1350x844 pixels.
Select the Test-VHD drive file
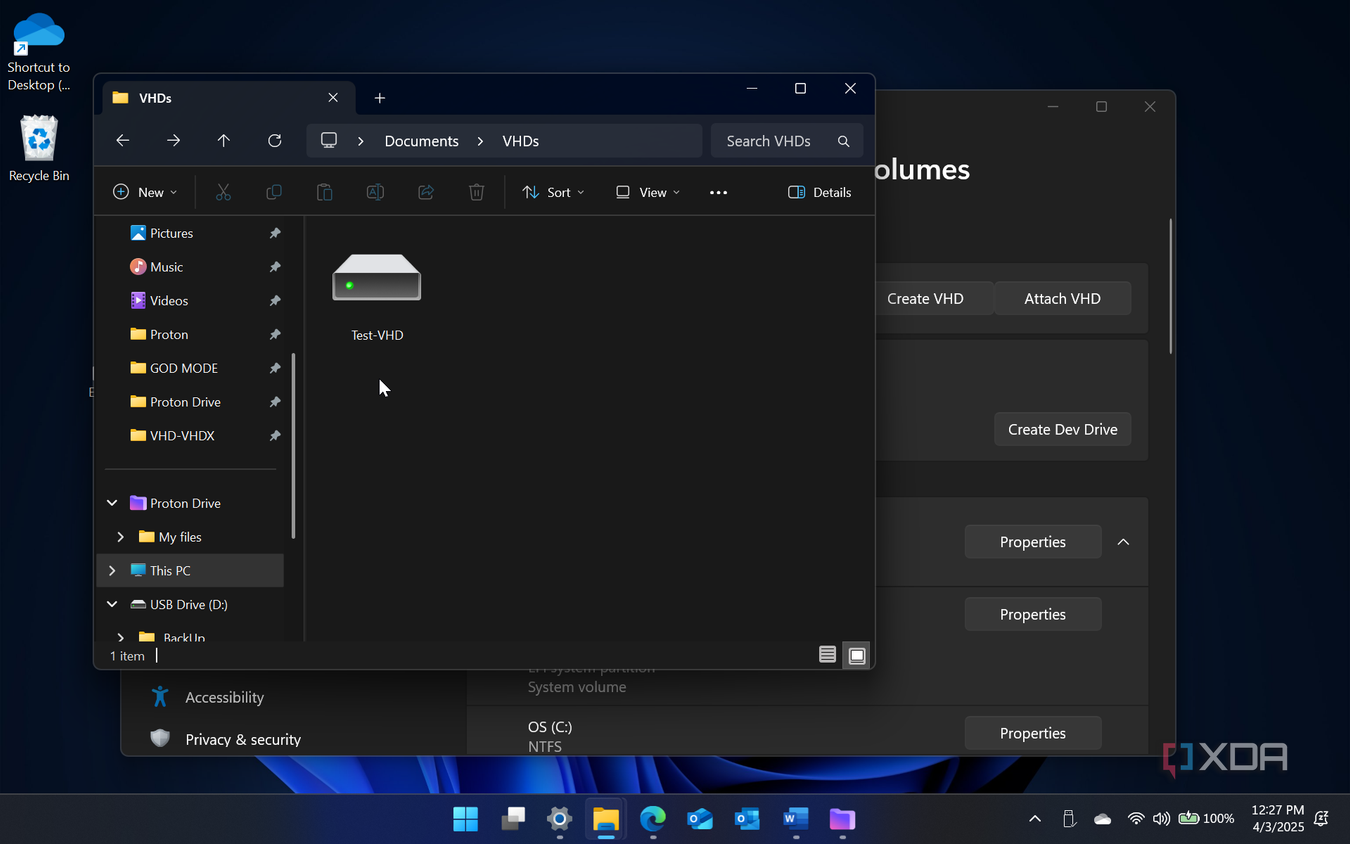coord(377,297)
